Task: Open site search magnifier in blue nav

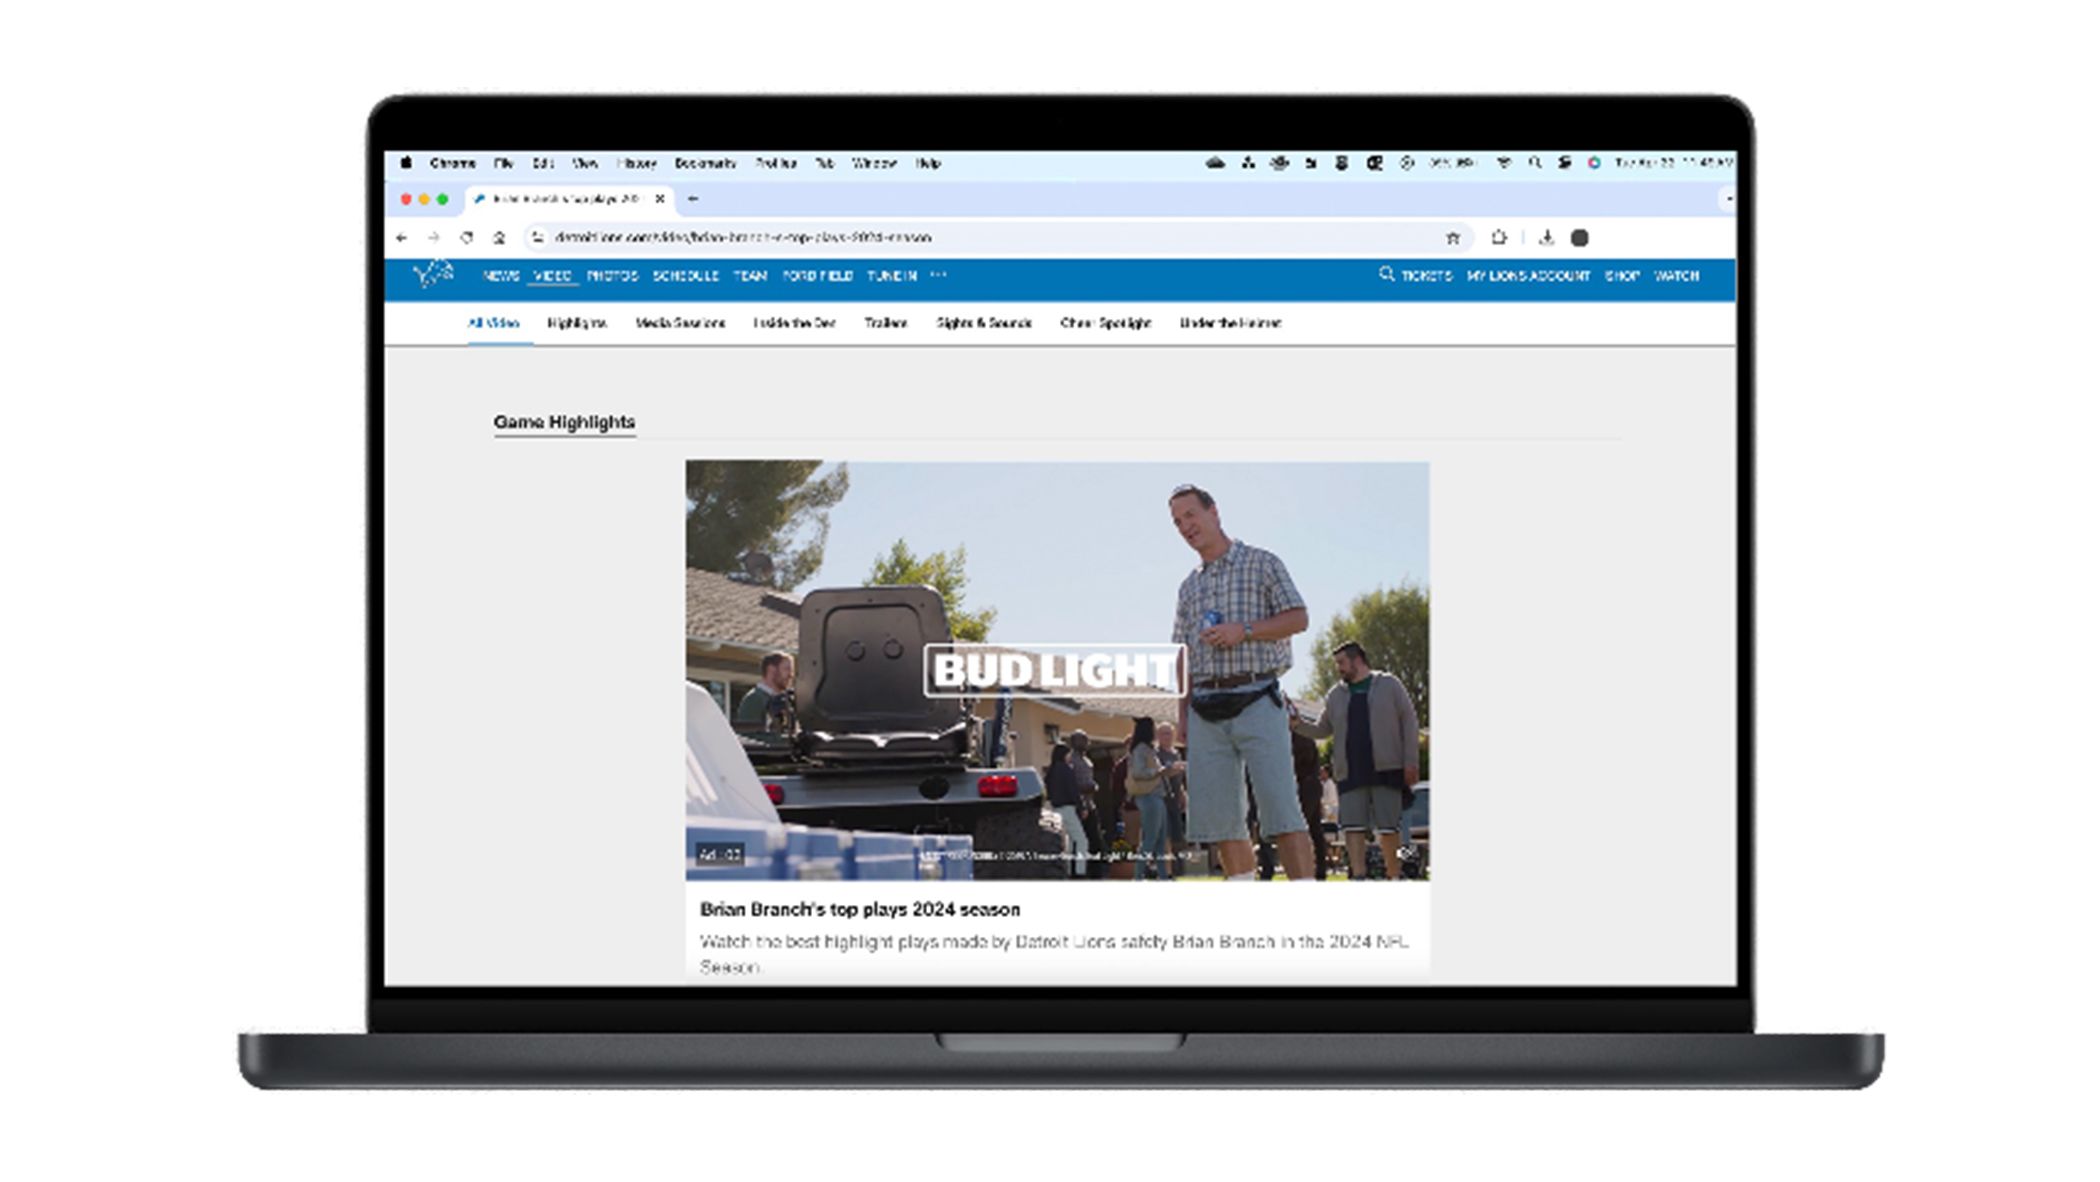Action: point(1386,274)
